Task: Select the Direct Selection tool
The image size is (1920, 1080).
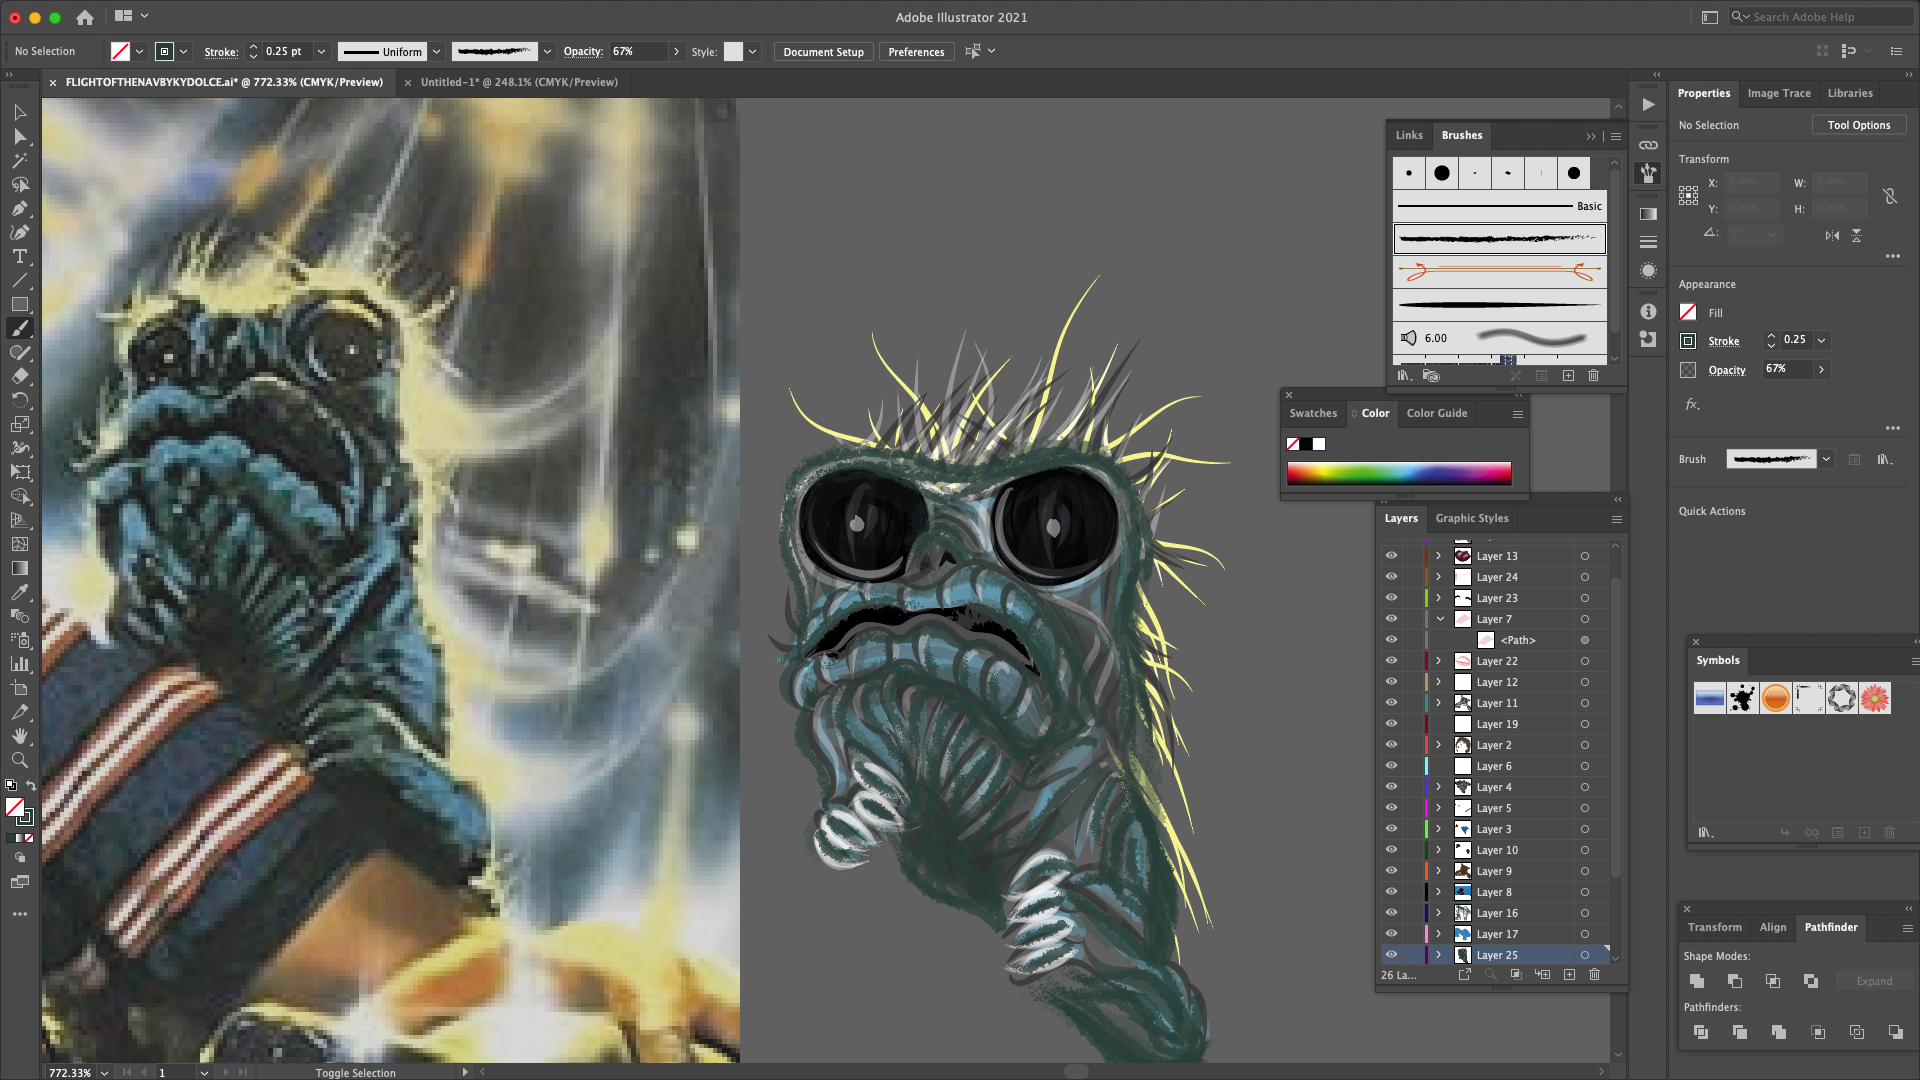Action: click(19, 137)
